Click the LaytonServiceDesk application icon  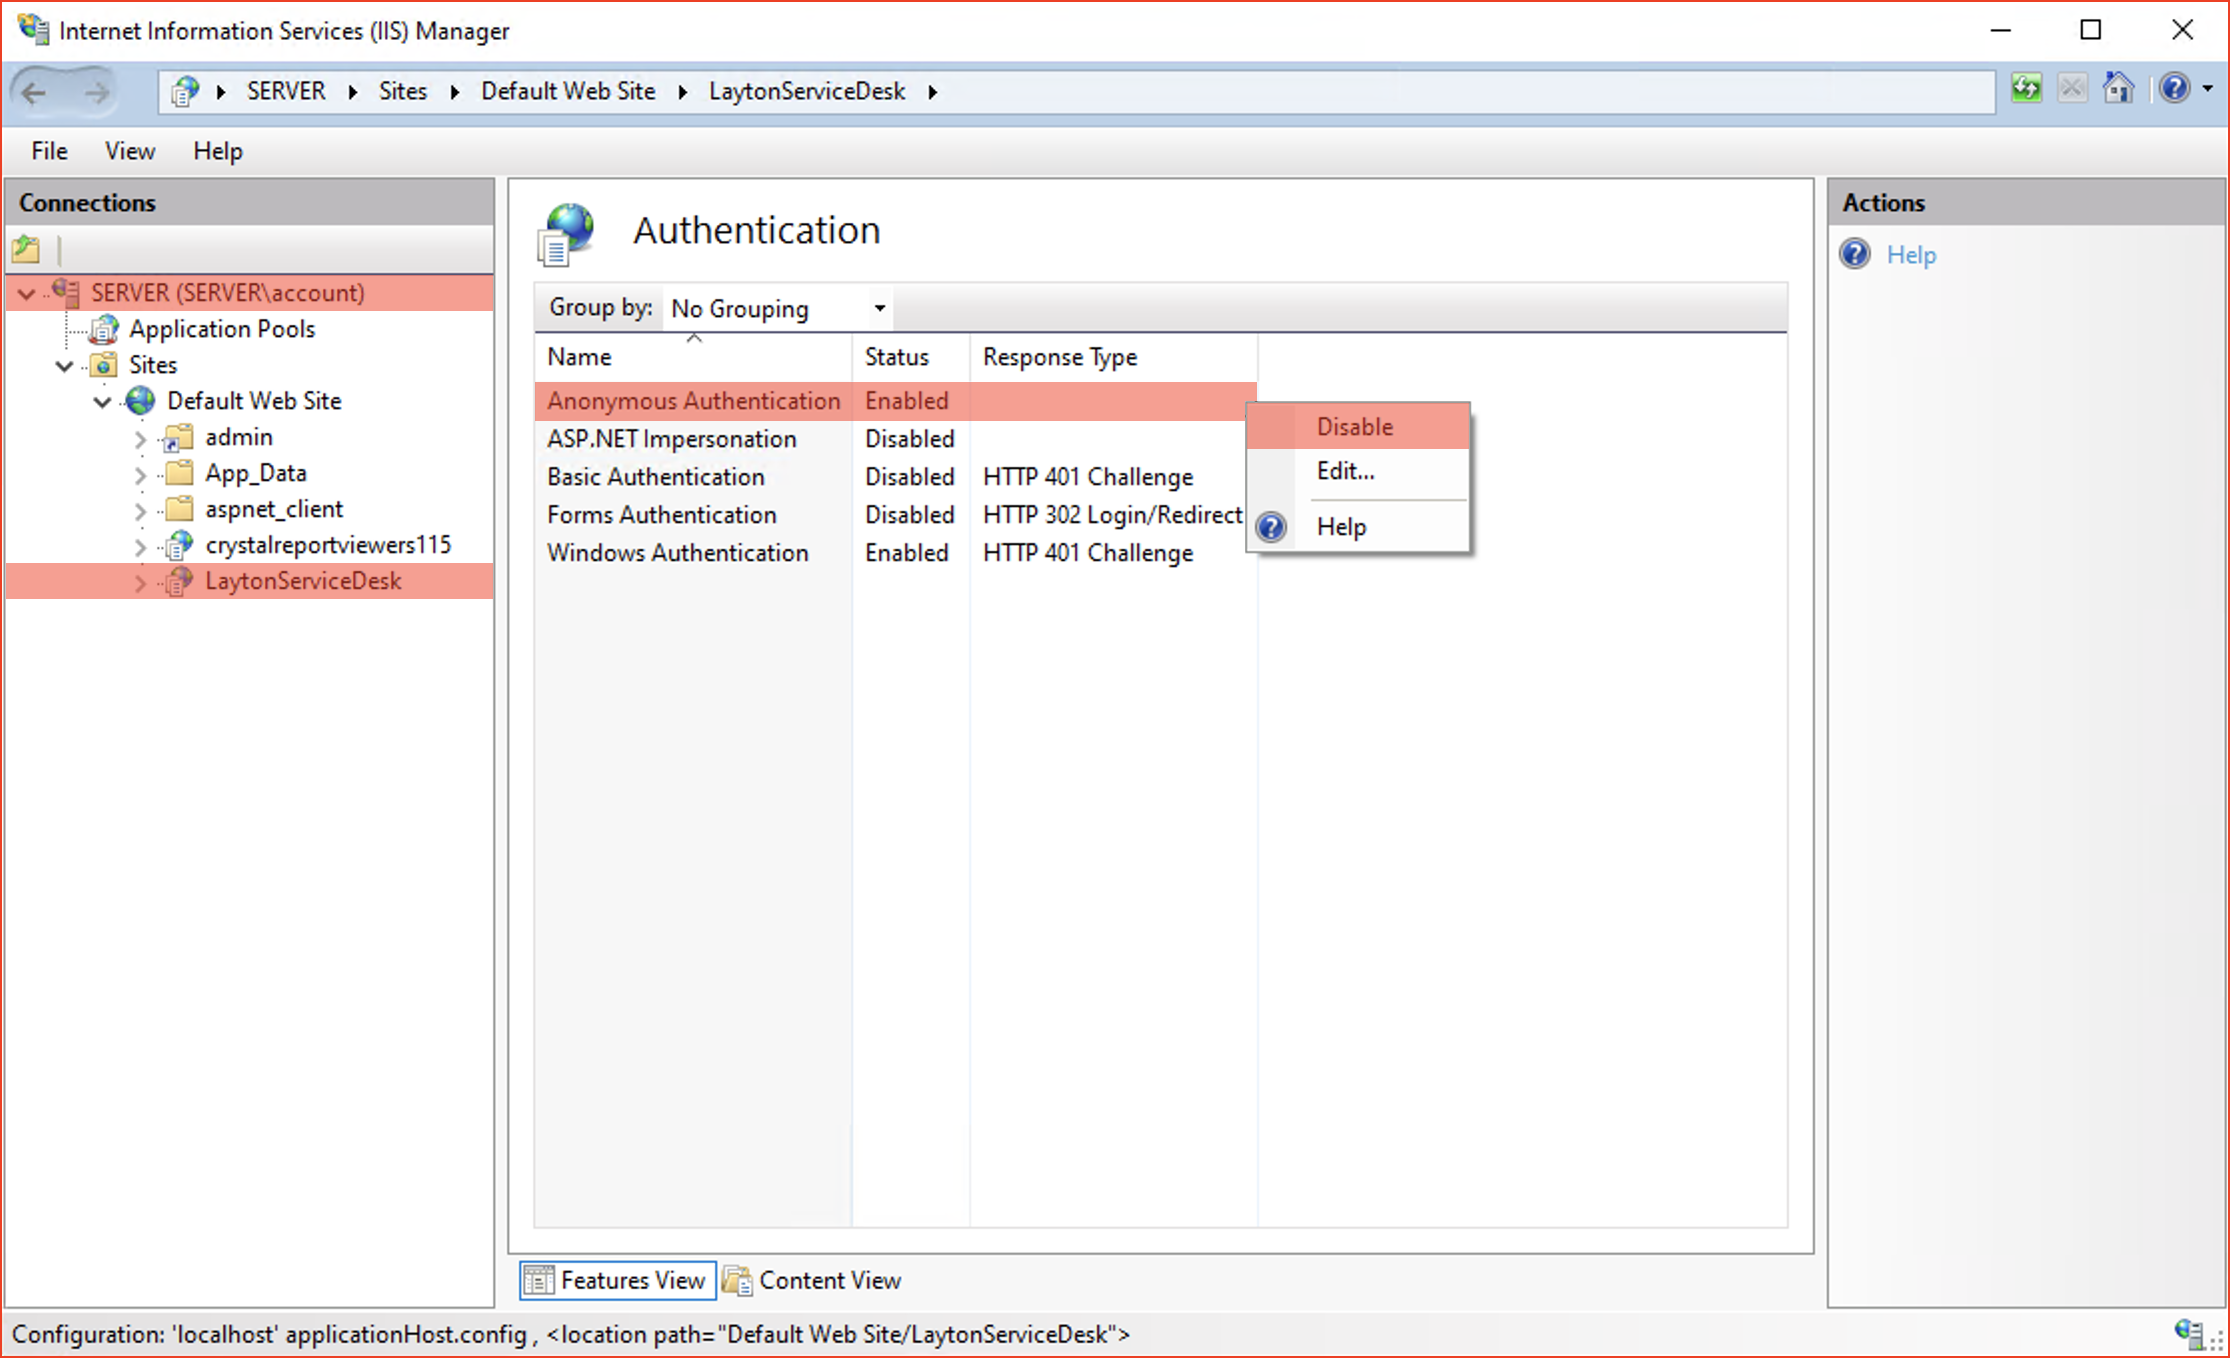(178, 581)
